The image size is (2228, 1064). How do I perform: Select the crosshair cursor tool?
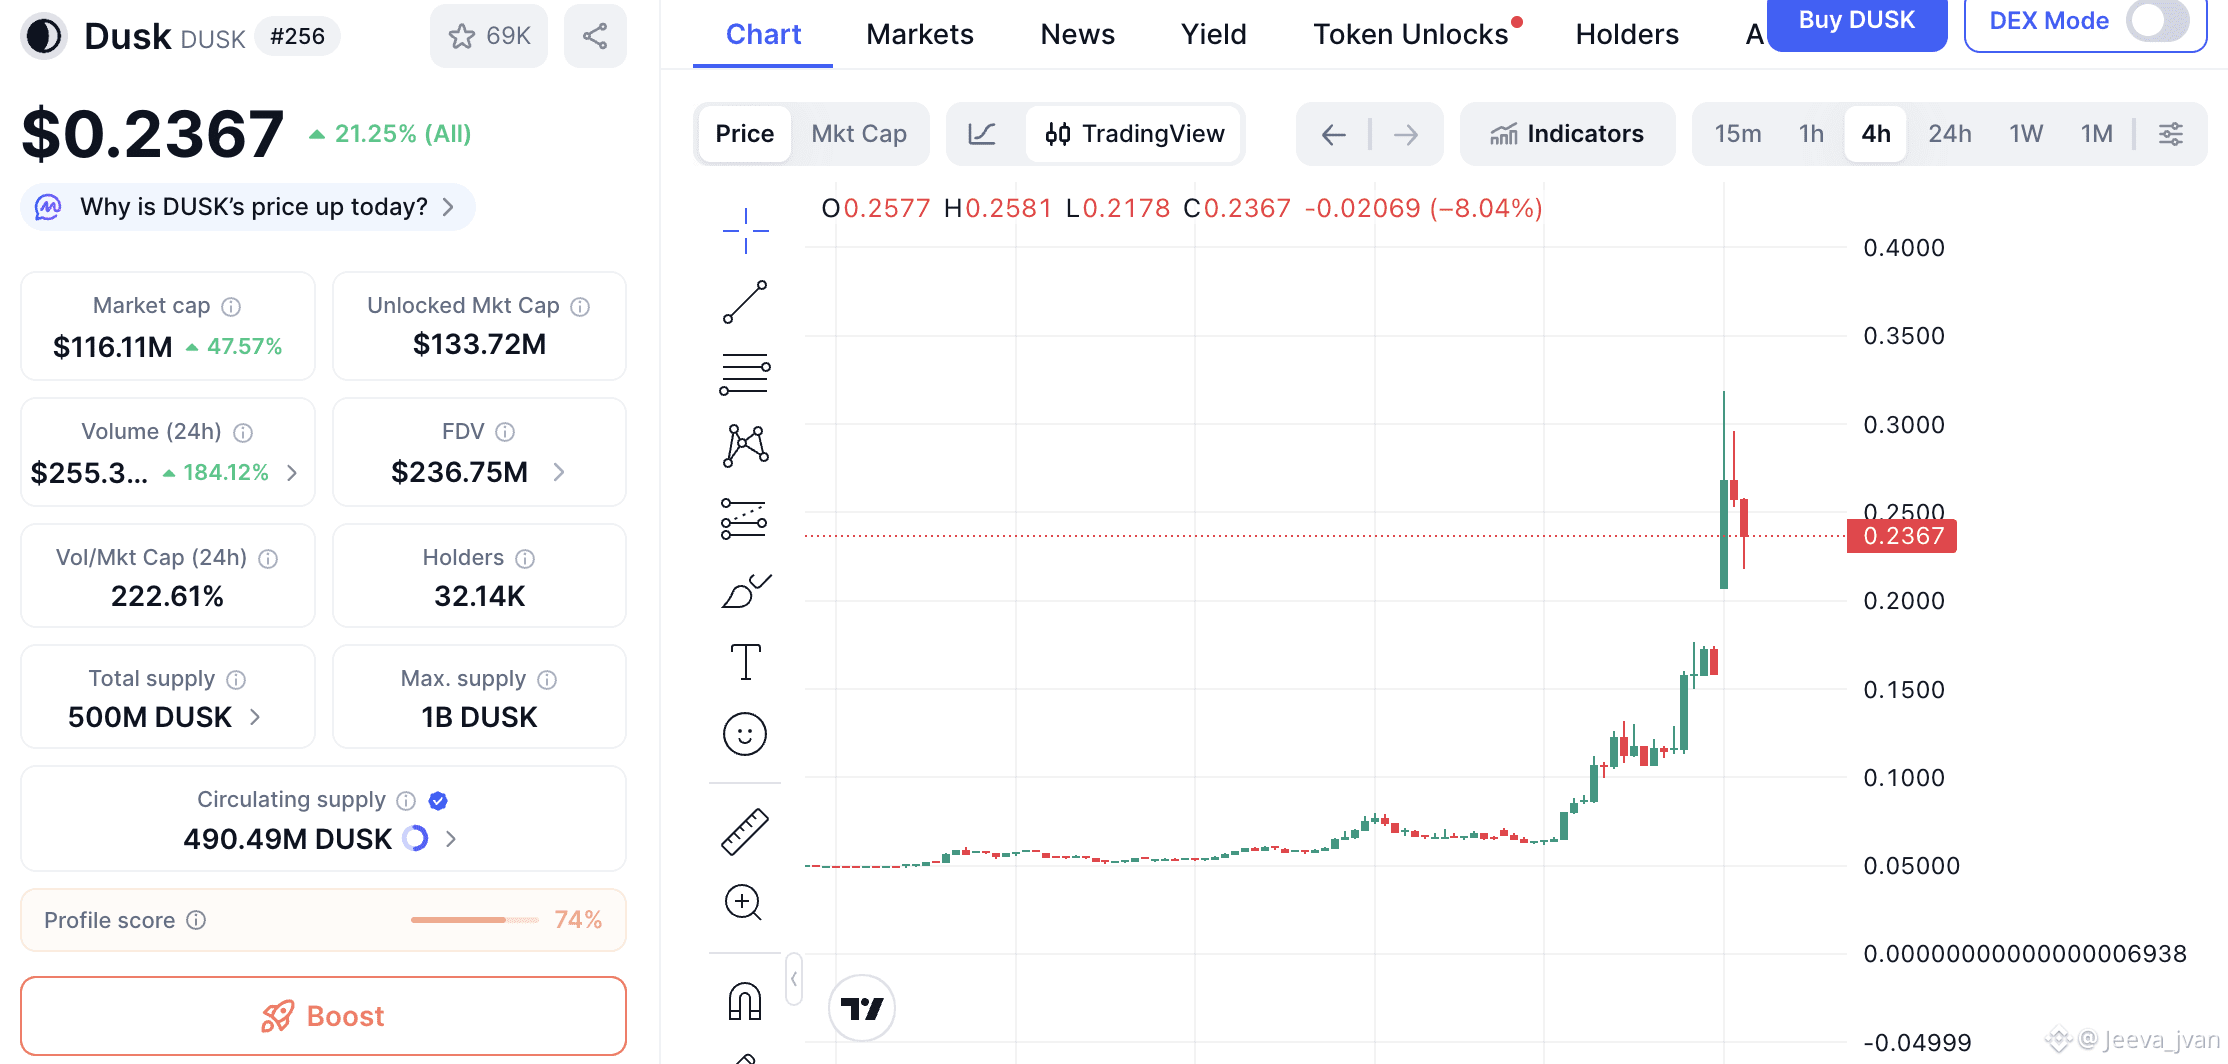click(x=745, y=231)
